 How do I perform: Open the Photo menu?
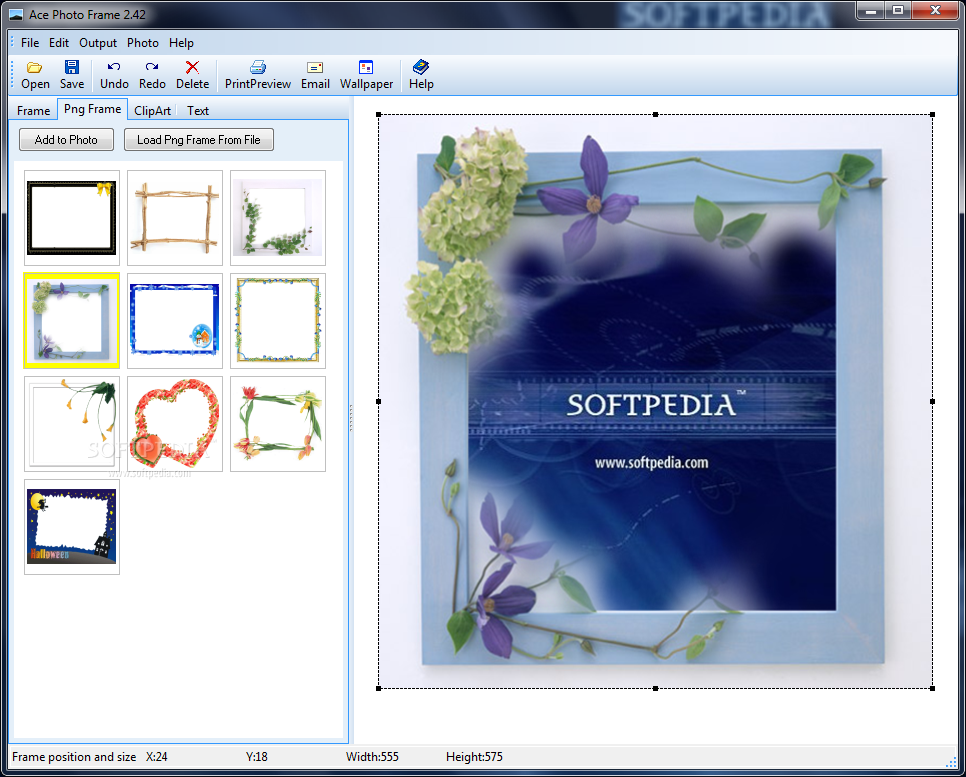pyautogui.click(x=142, y=43)
